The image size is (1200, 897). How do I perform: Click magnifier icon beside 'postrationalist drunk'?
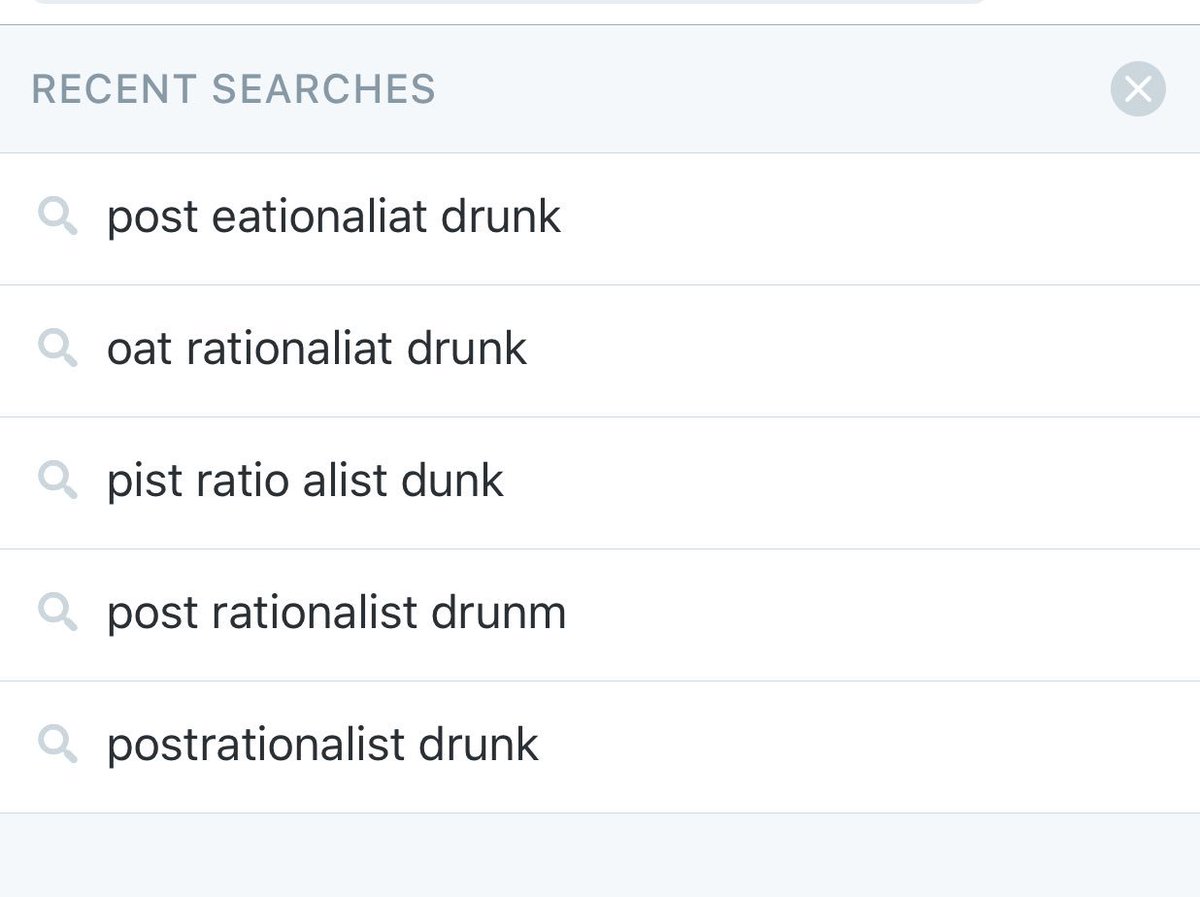click(57, 744)
